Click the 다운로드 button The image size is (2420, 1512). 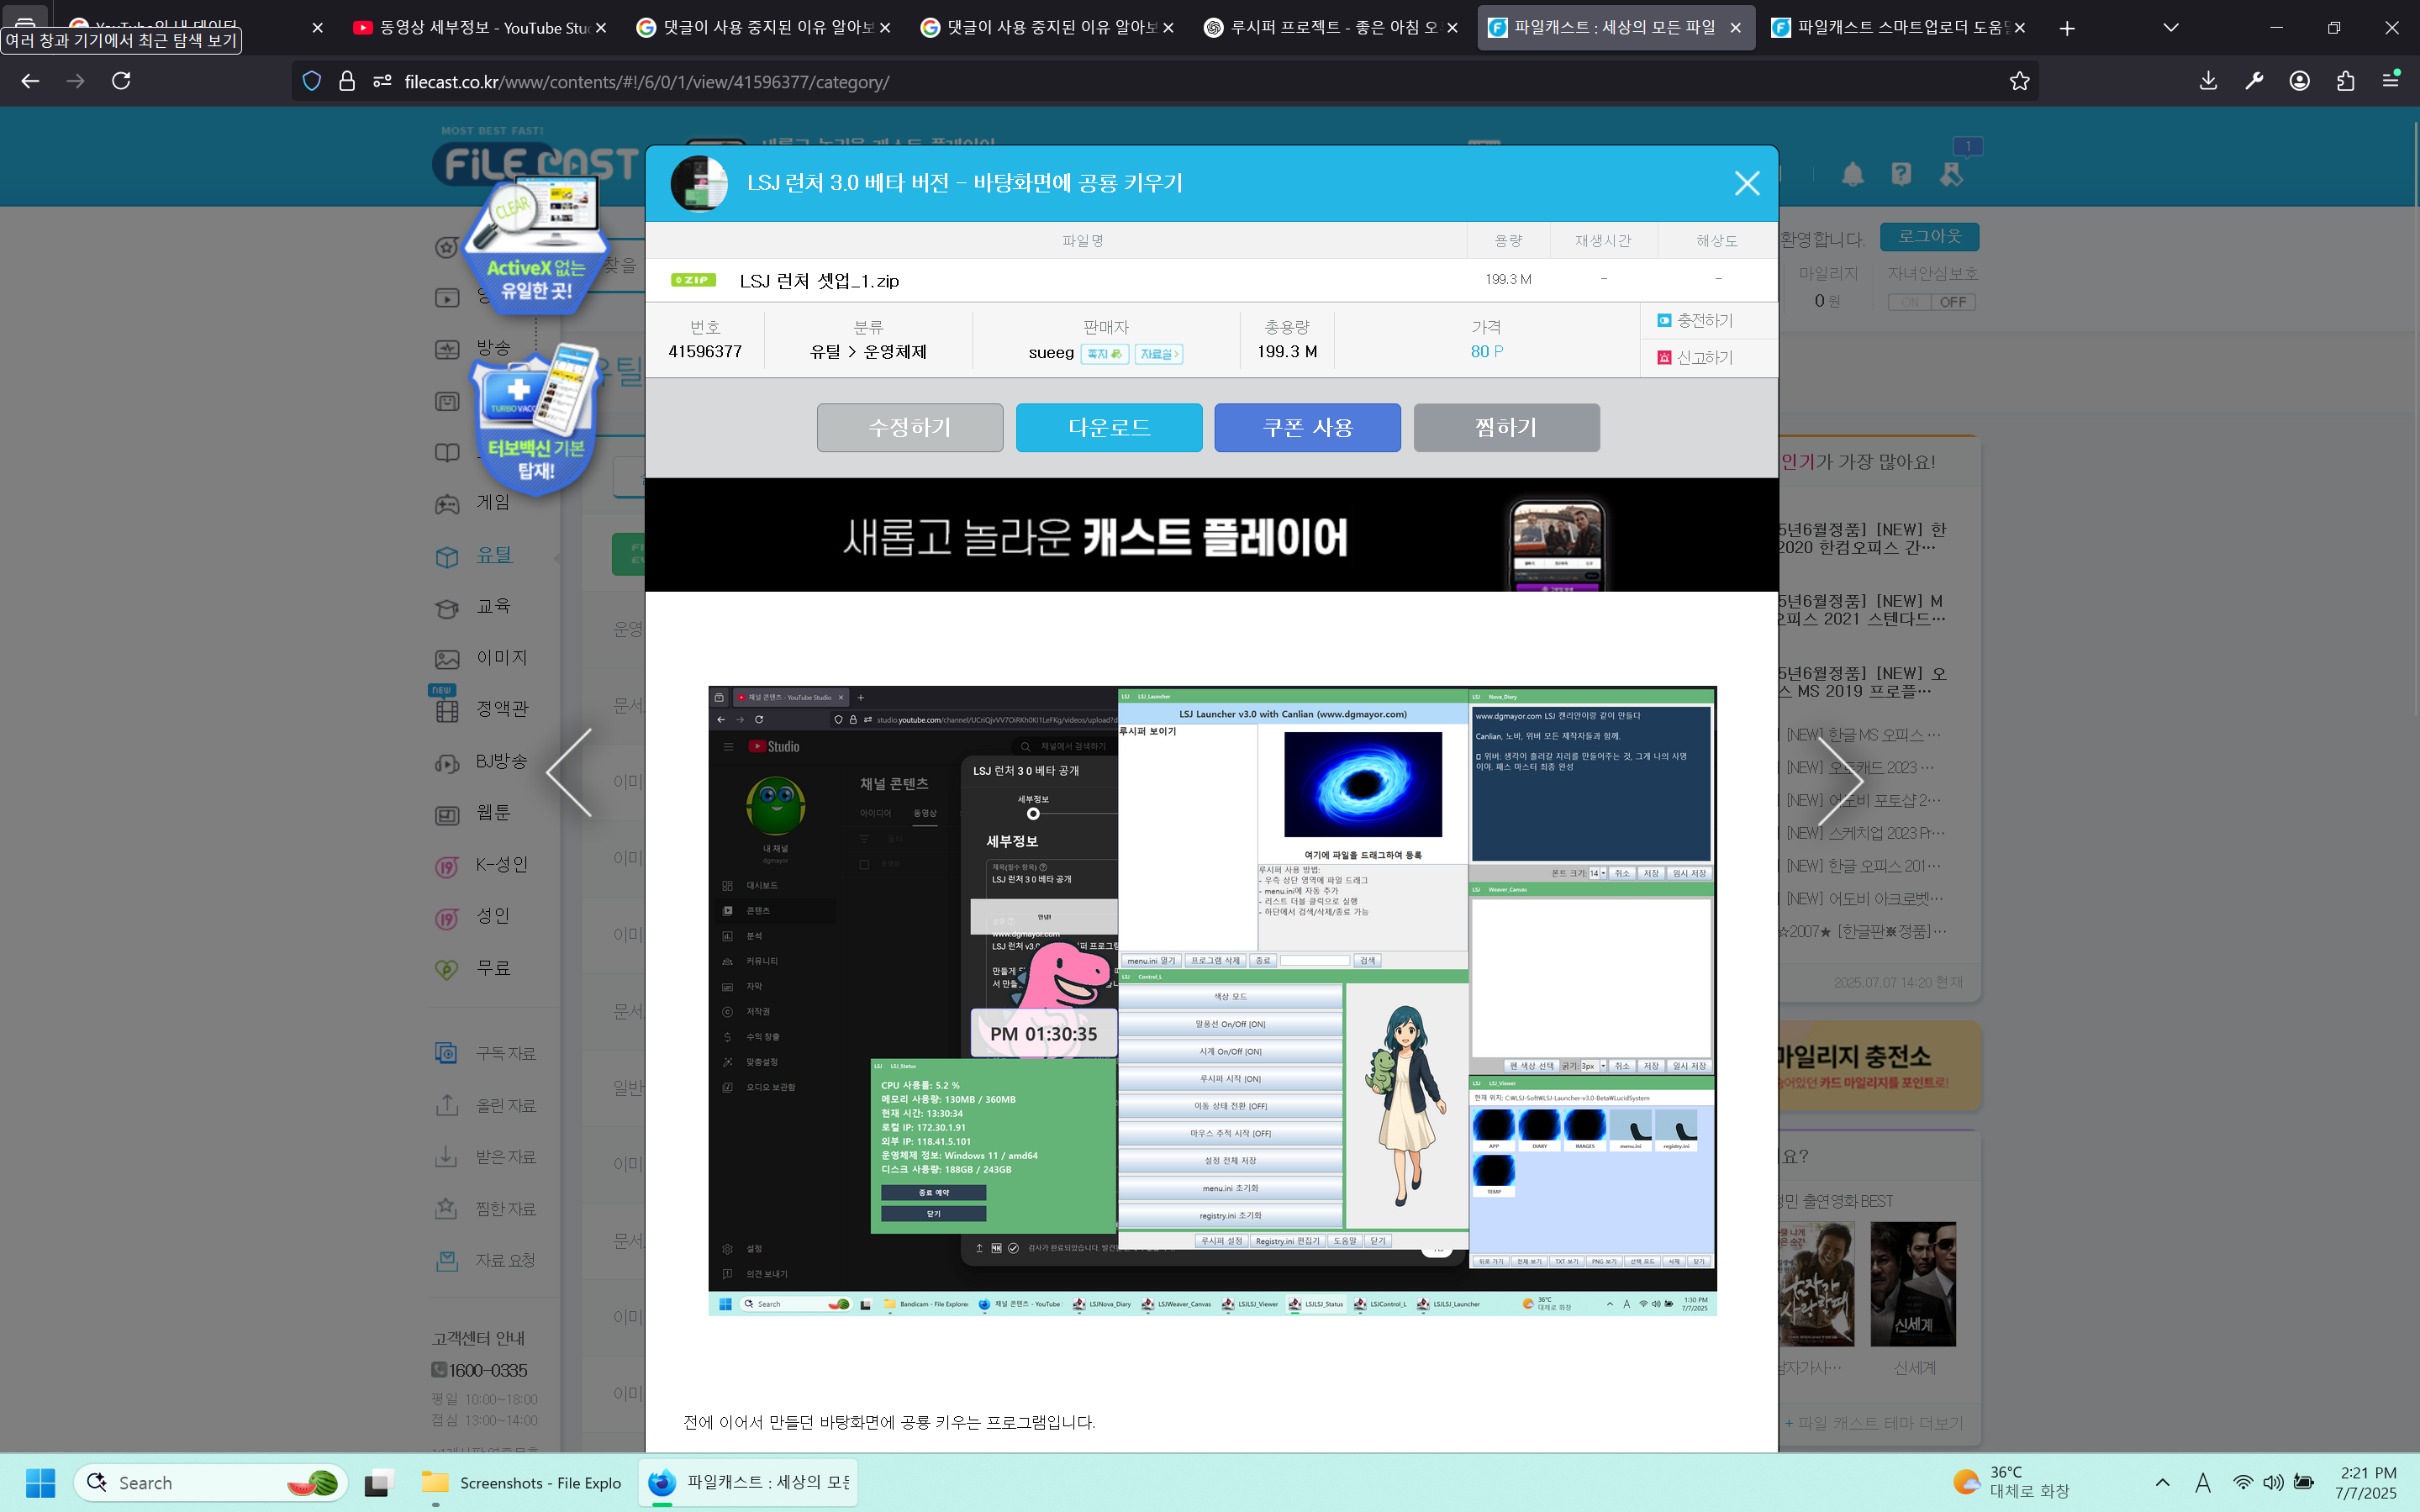[1109, 428]
